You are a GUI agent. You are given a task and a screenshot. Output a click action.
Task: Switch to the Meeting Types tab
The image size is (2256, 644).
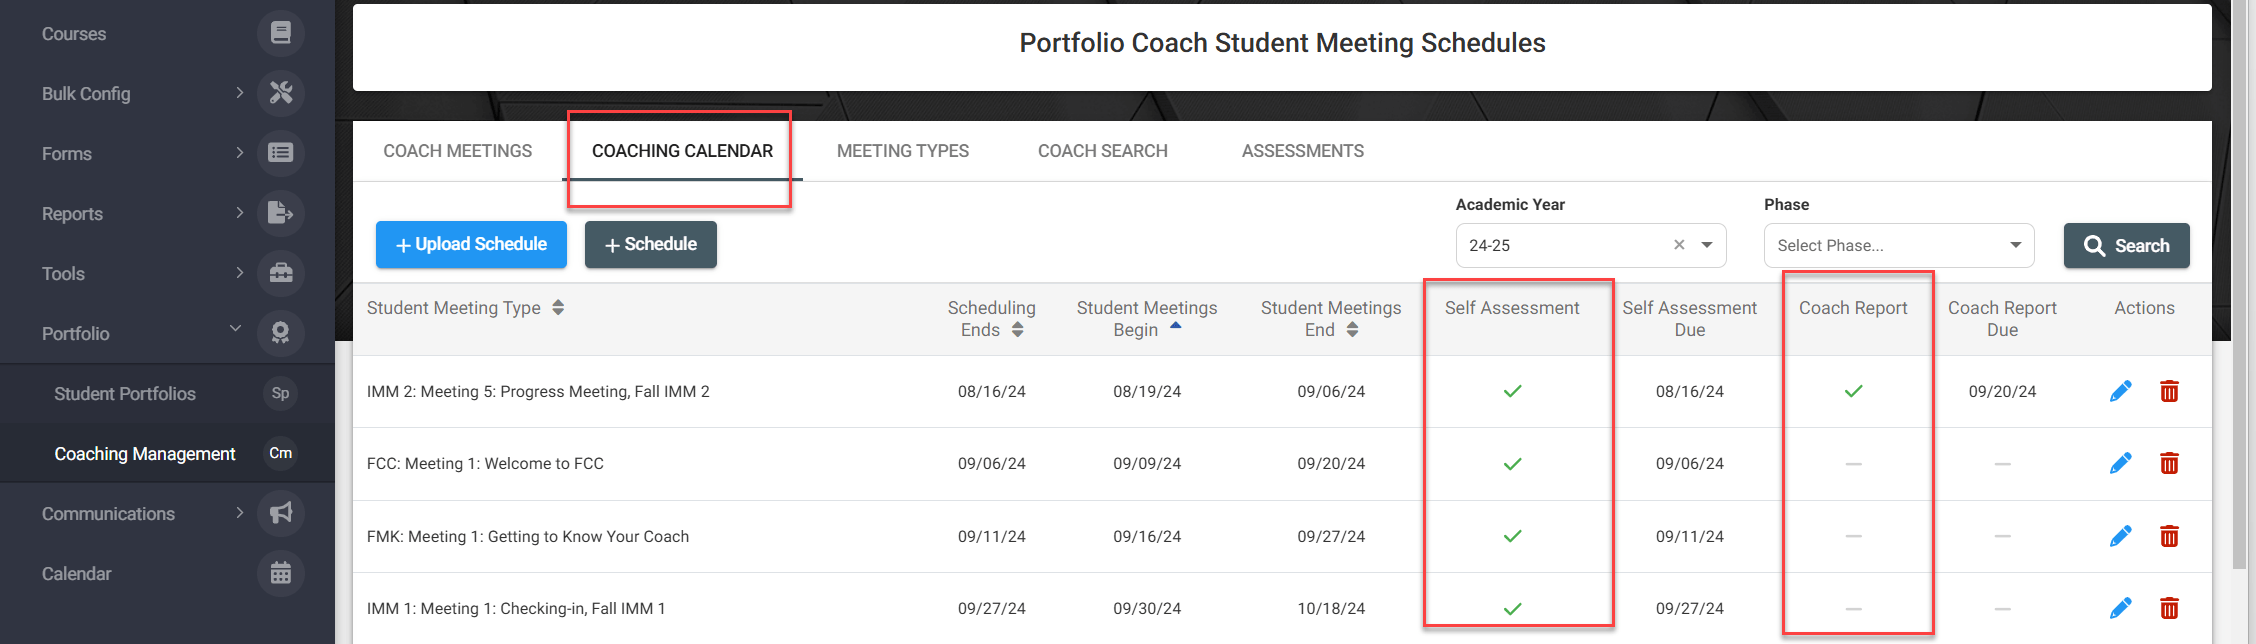(x=902, y=151)
